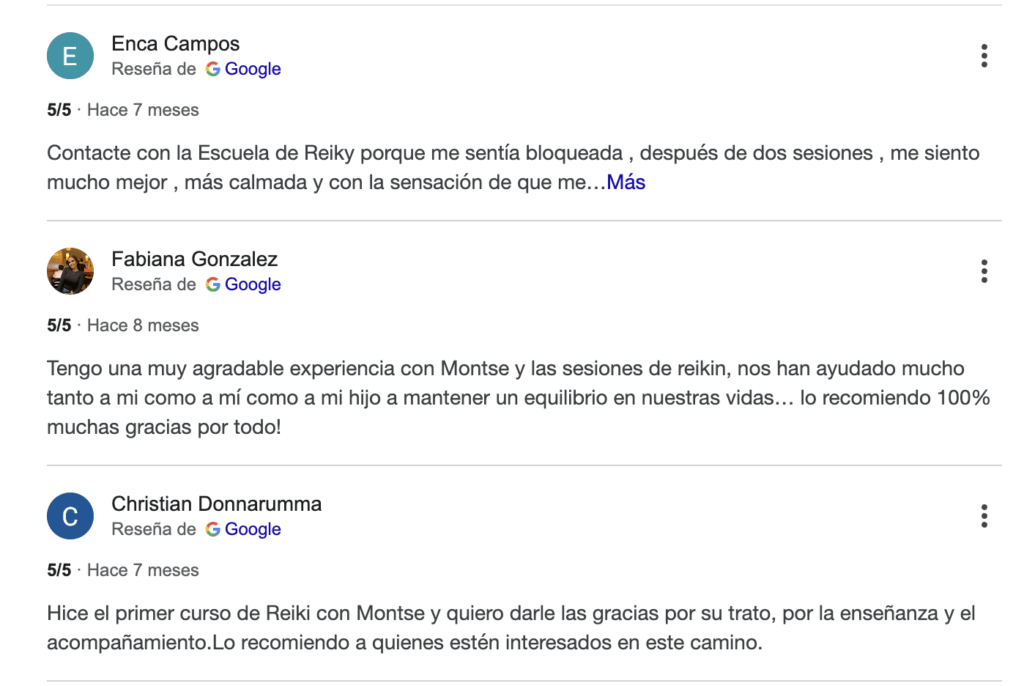Click the reviewer name Christian Donnarumma
The image size is (1024, 686).
[x=216, y=504]
